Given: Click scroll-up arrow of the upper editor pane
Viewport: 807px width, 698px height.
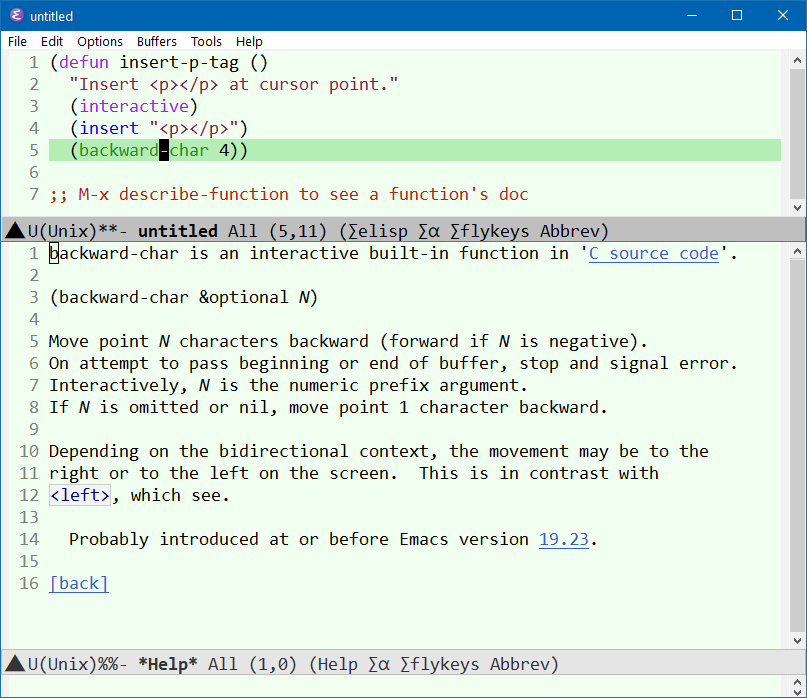Looking at the screenshot, I should tap(797, 61).
